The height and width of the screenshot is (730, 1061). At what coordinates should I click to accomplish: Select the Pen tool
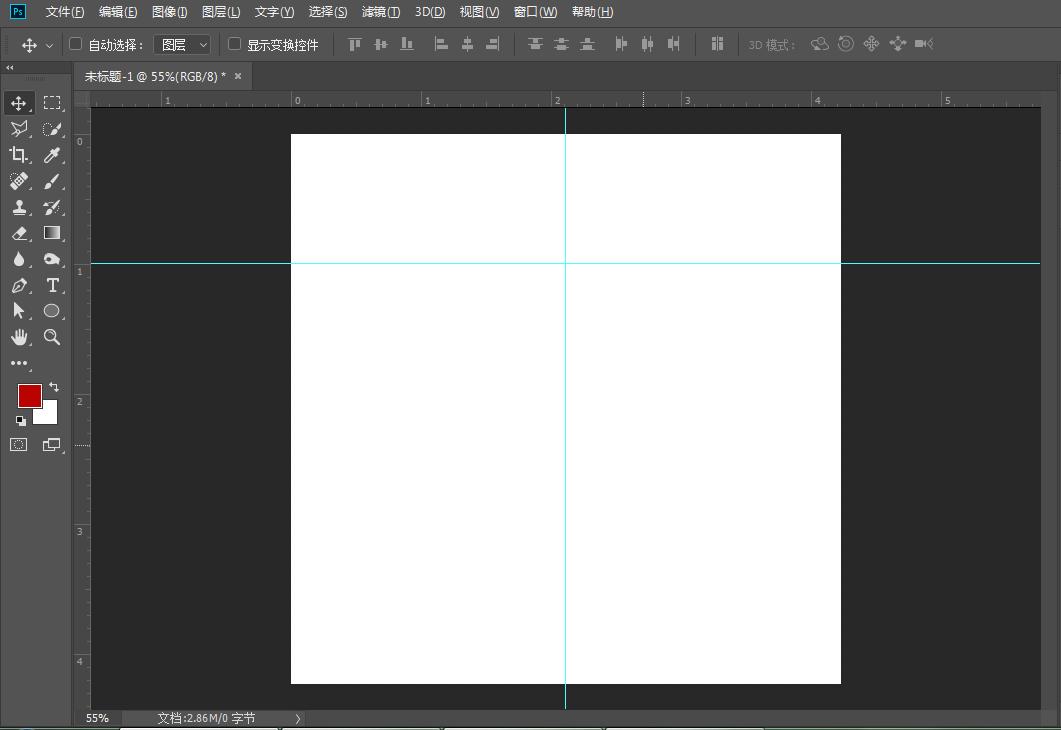point(19,285)
